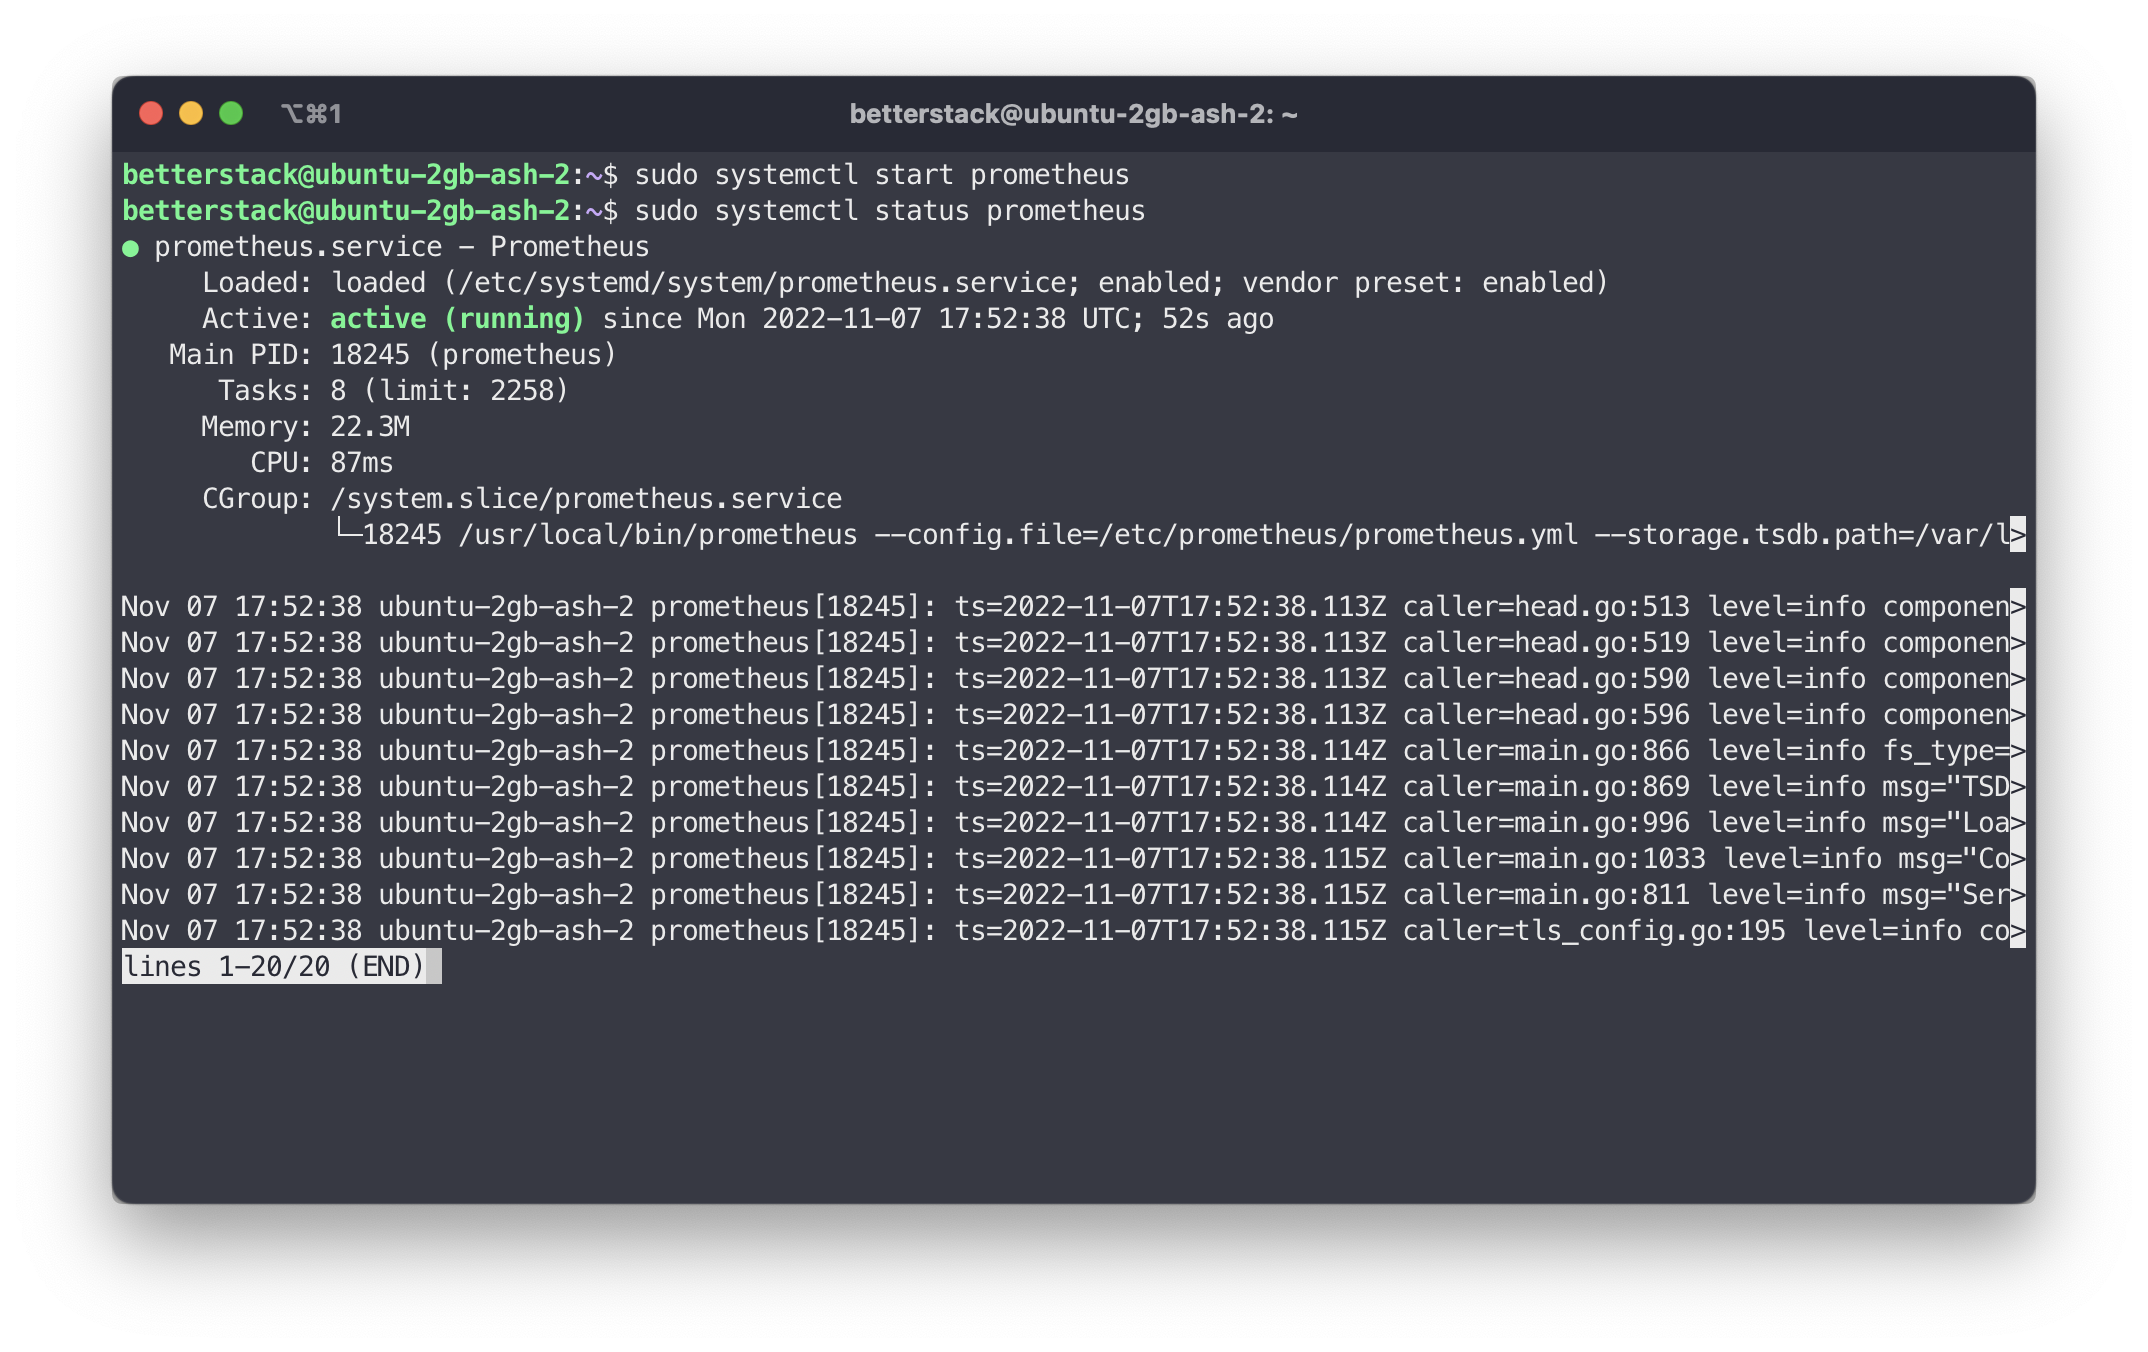
Task: Click the CGroup tree branch under prometheus.service
Action: coord(349,535)
